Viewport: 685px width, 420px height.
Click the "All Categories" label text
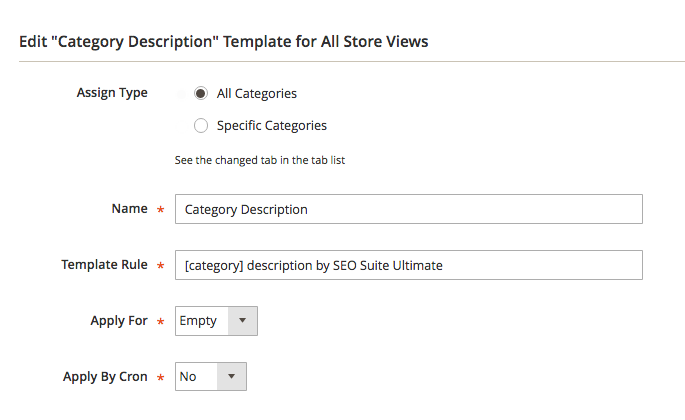click(256, 94)
